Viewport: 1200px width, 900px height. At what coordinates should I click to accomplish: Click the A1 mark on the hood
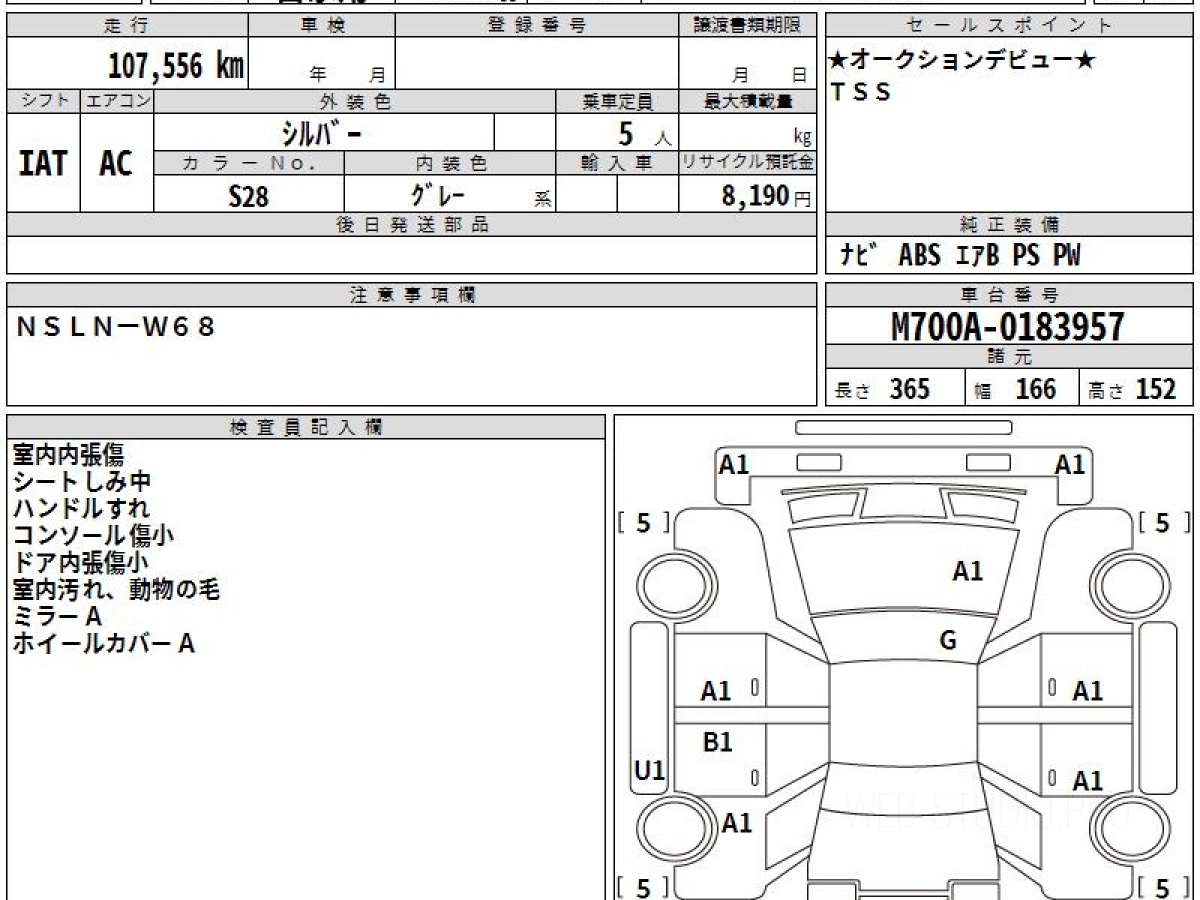[x=967, y=572]
